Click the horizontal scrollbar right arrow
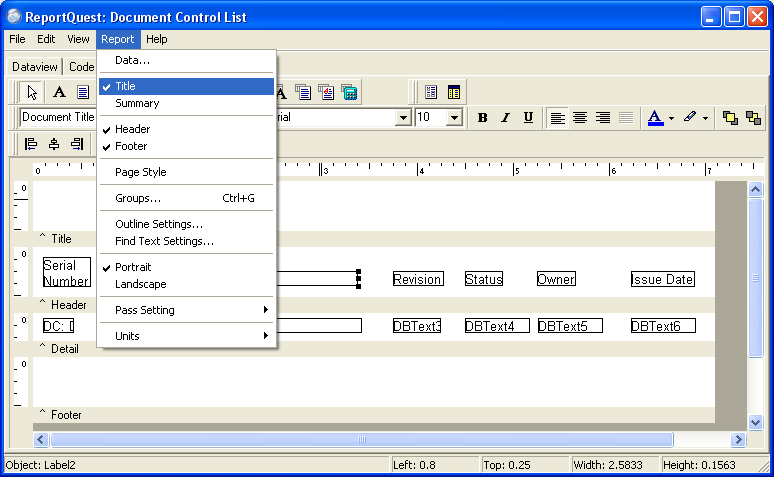Image resolution: width=774 pixels, height=477 pixels. pos(738,439)
